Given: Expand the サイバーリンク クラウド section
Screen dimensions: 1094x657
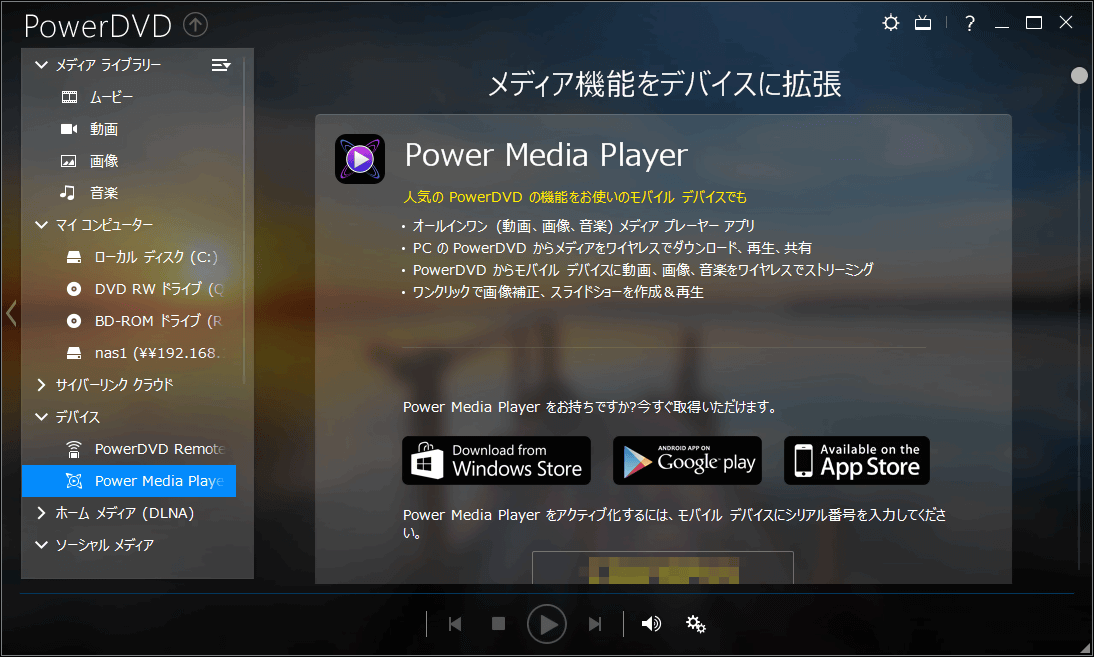Looking at the screenshot, I should [x=41, y=385].
